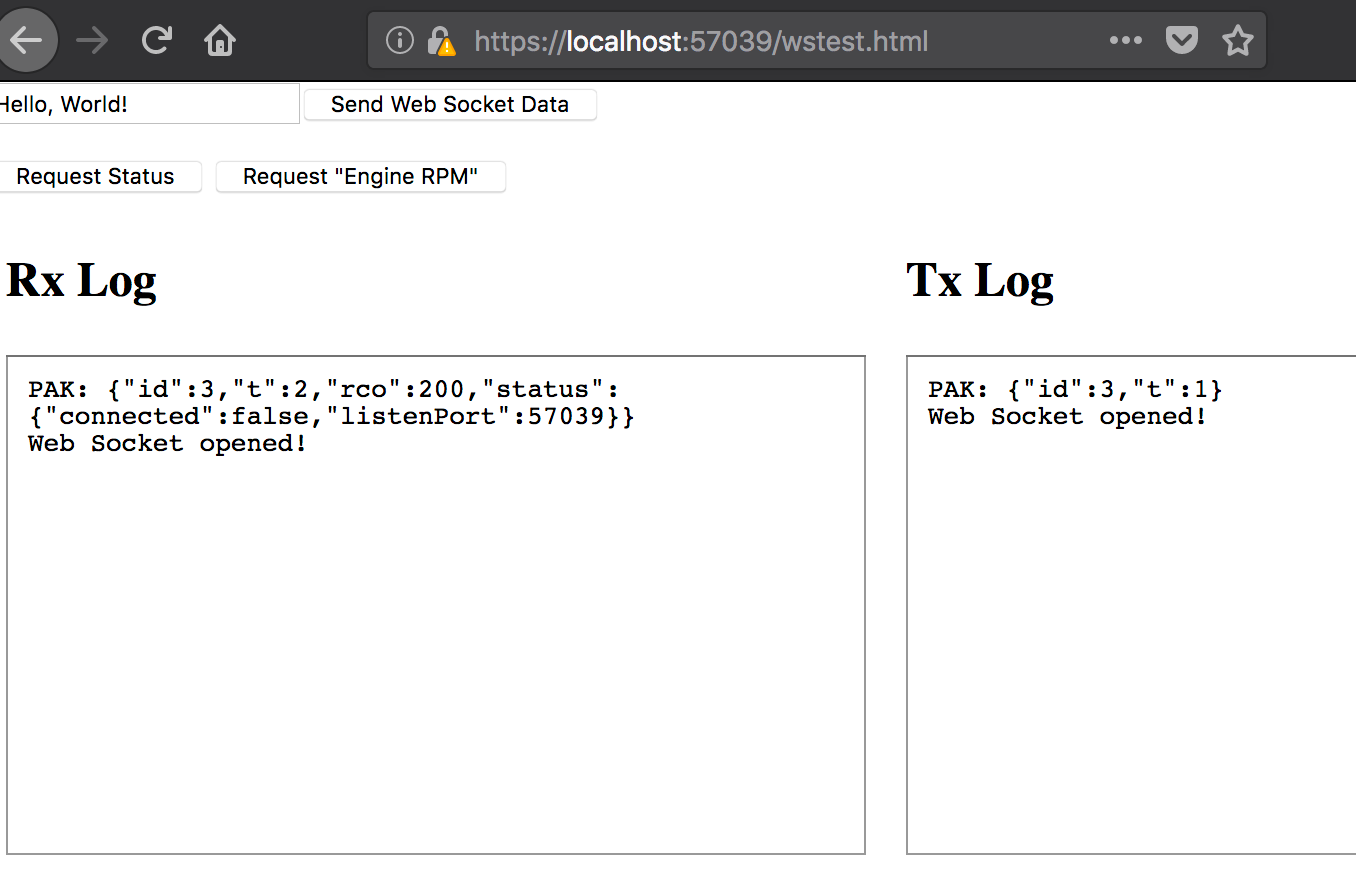1356x886 pixels.
Task: Click PAK: {"id":3,"t":1} in Tx Log
Action: tap(1076, 389)
